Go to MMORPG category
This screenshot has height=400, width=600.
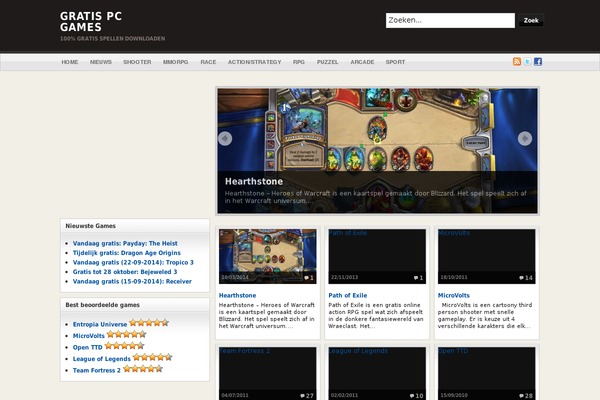(175, 62)
